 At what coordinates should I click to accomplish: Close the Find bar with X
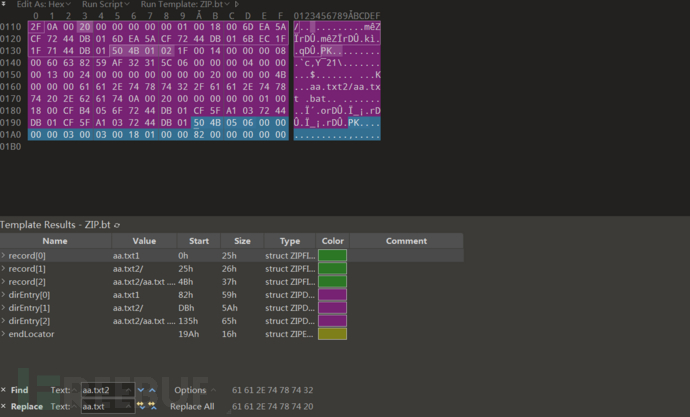5,390
